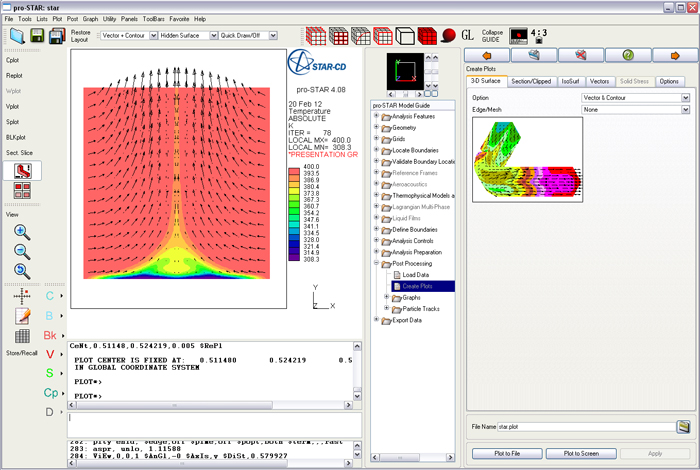
Task: Click the zoom reset magnifier icon
Action: 22,271
